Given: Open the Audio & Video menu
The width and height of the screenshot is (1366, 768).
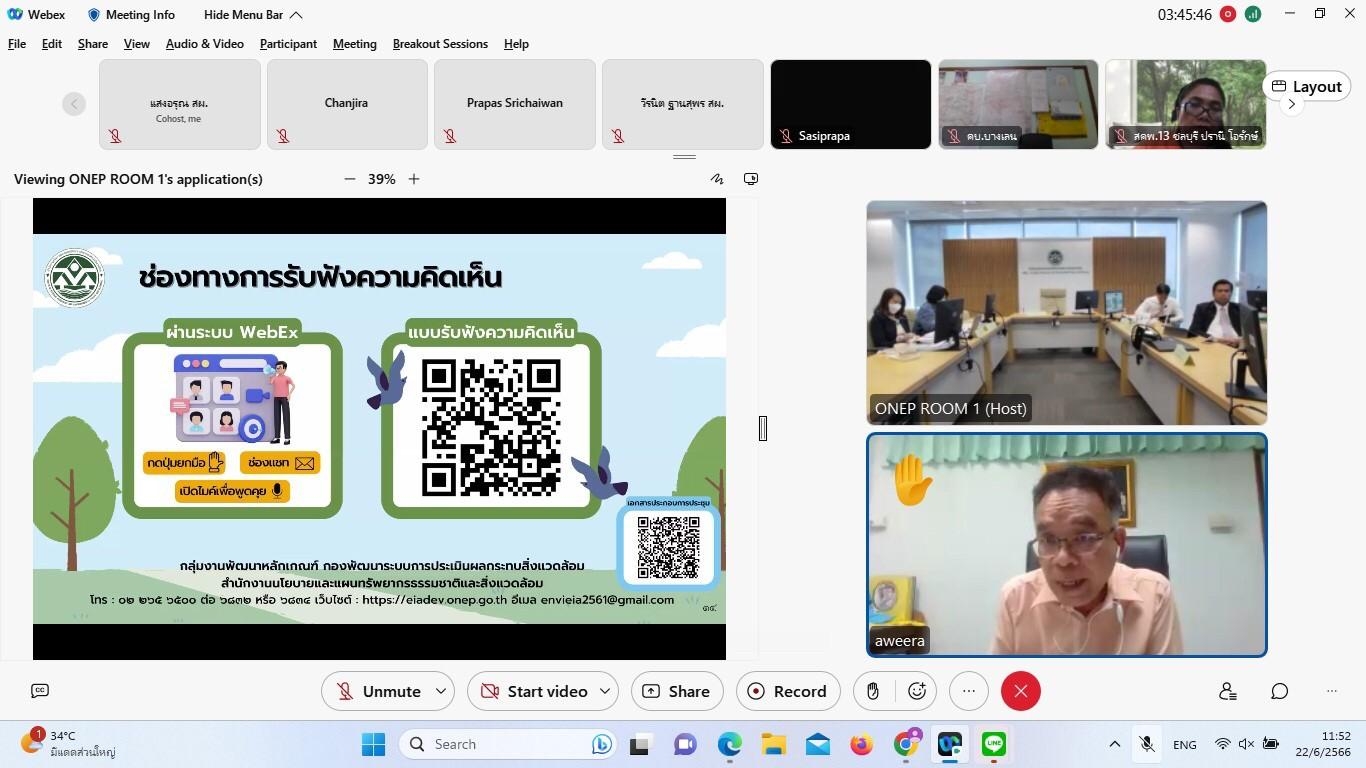Looking at the screenshot, I should [204, 44].
